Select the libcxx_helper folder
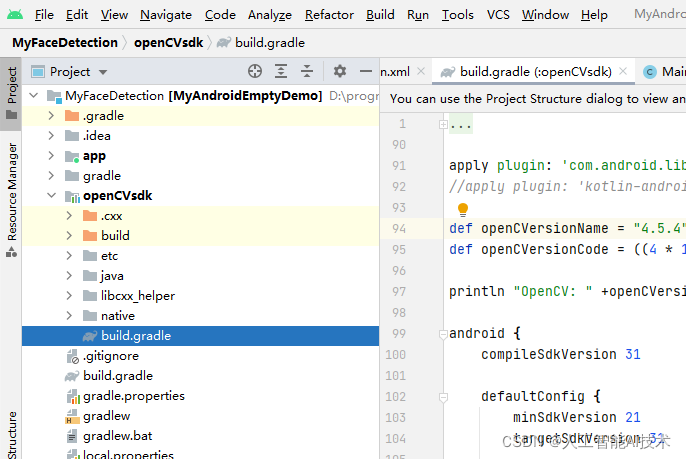Screen dimensions: 686x459 point(137,296)
